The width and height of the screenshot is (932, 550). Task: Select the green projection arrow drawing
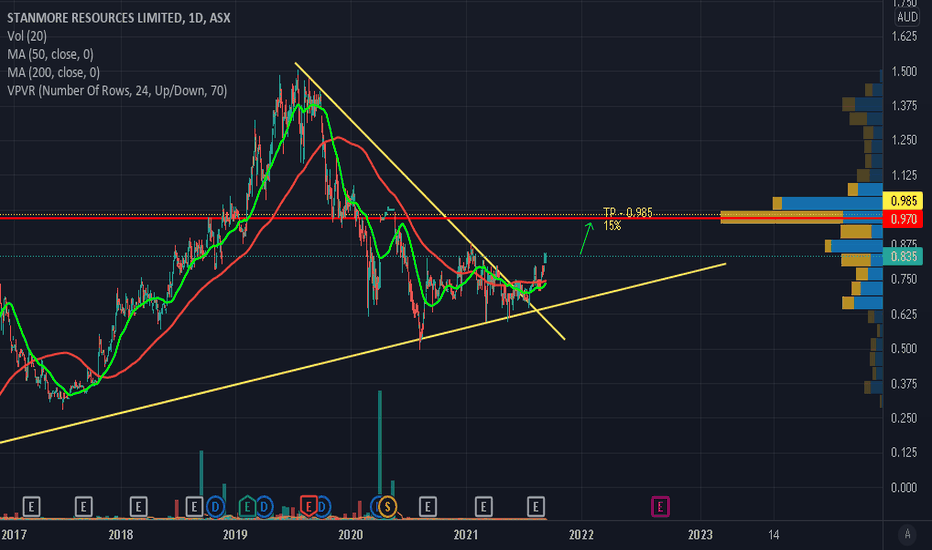coord(586,238)
